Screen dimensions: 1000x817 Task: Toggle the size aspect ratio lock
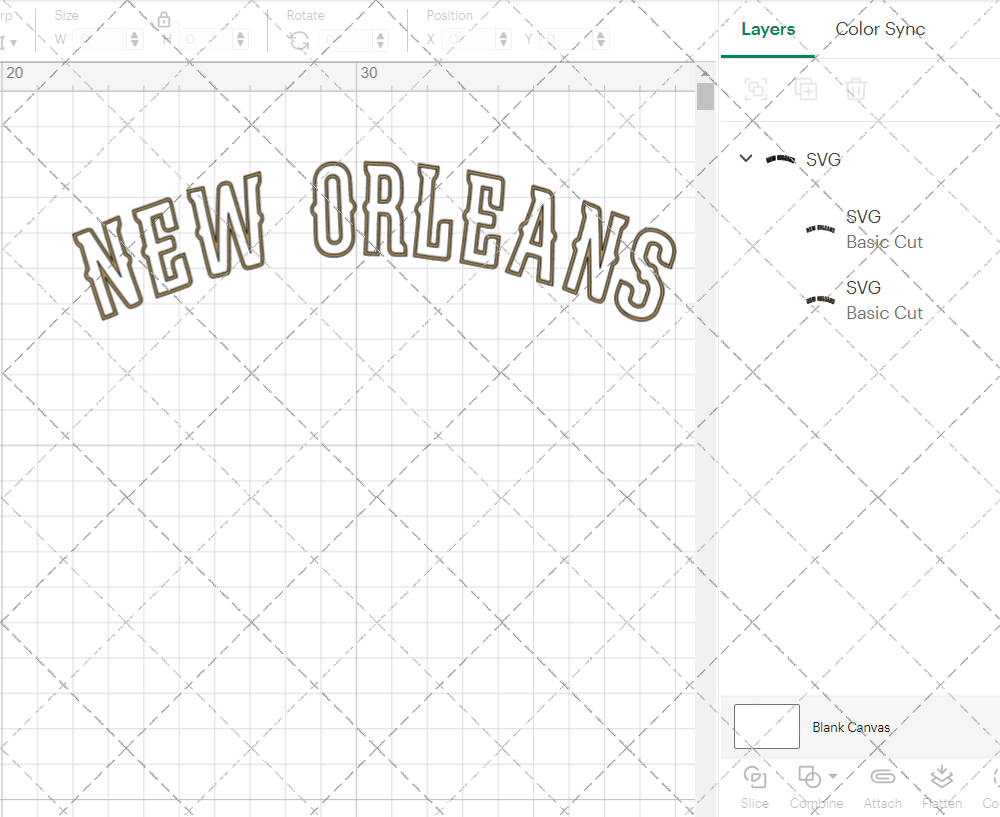point(164,20)
